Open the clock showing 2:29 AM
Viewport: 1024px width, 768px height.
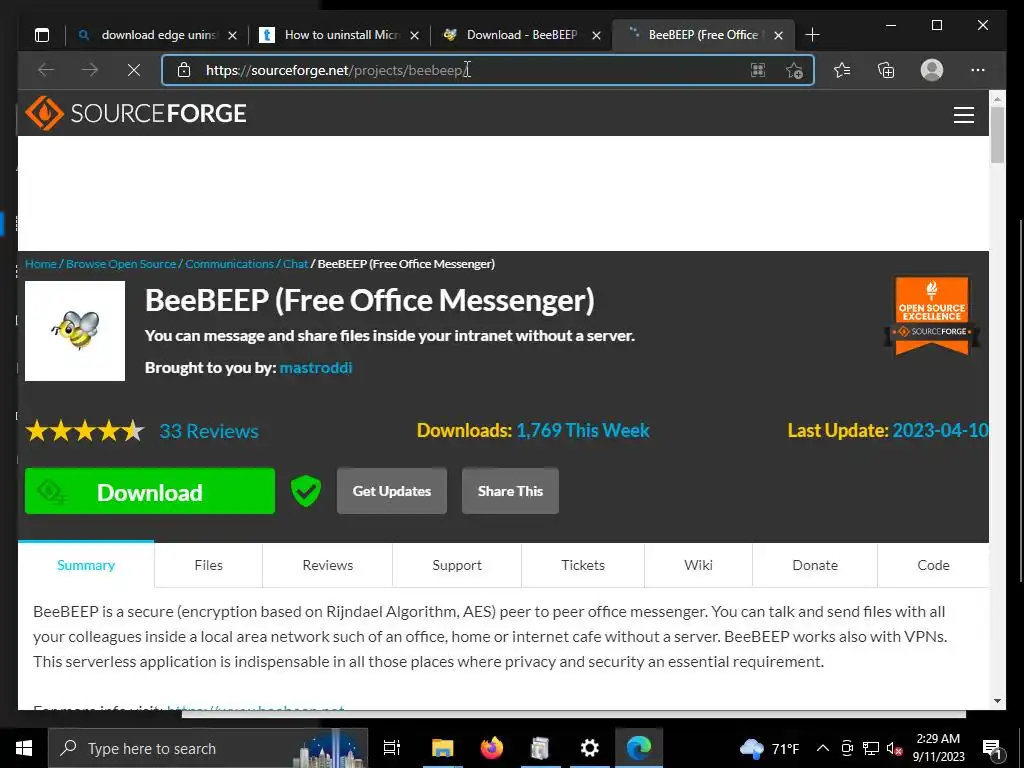[x=938, y=748]
